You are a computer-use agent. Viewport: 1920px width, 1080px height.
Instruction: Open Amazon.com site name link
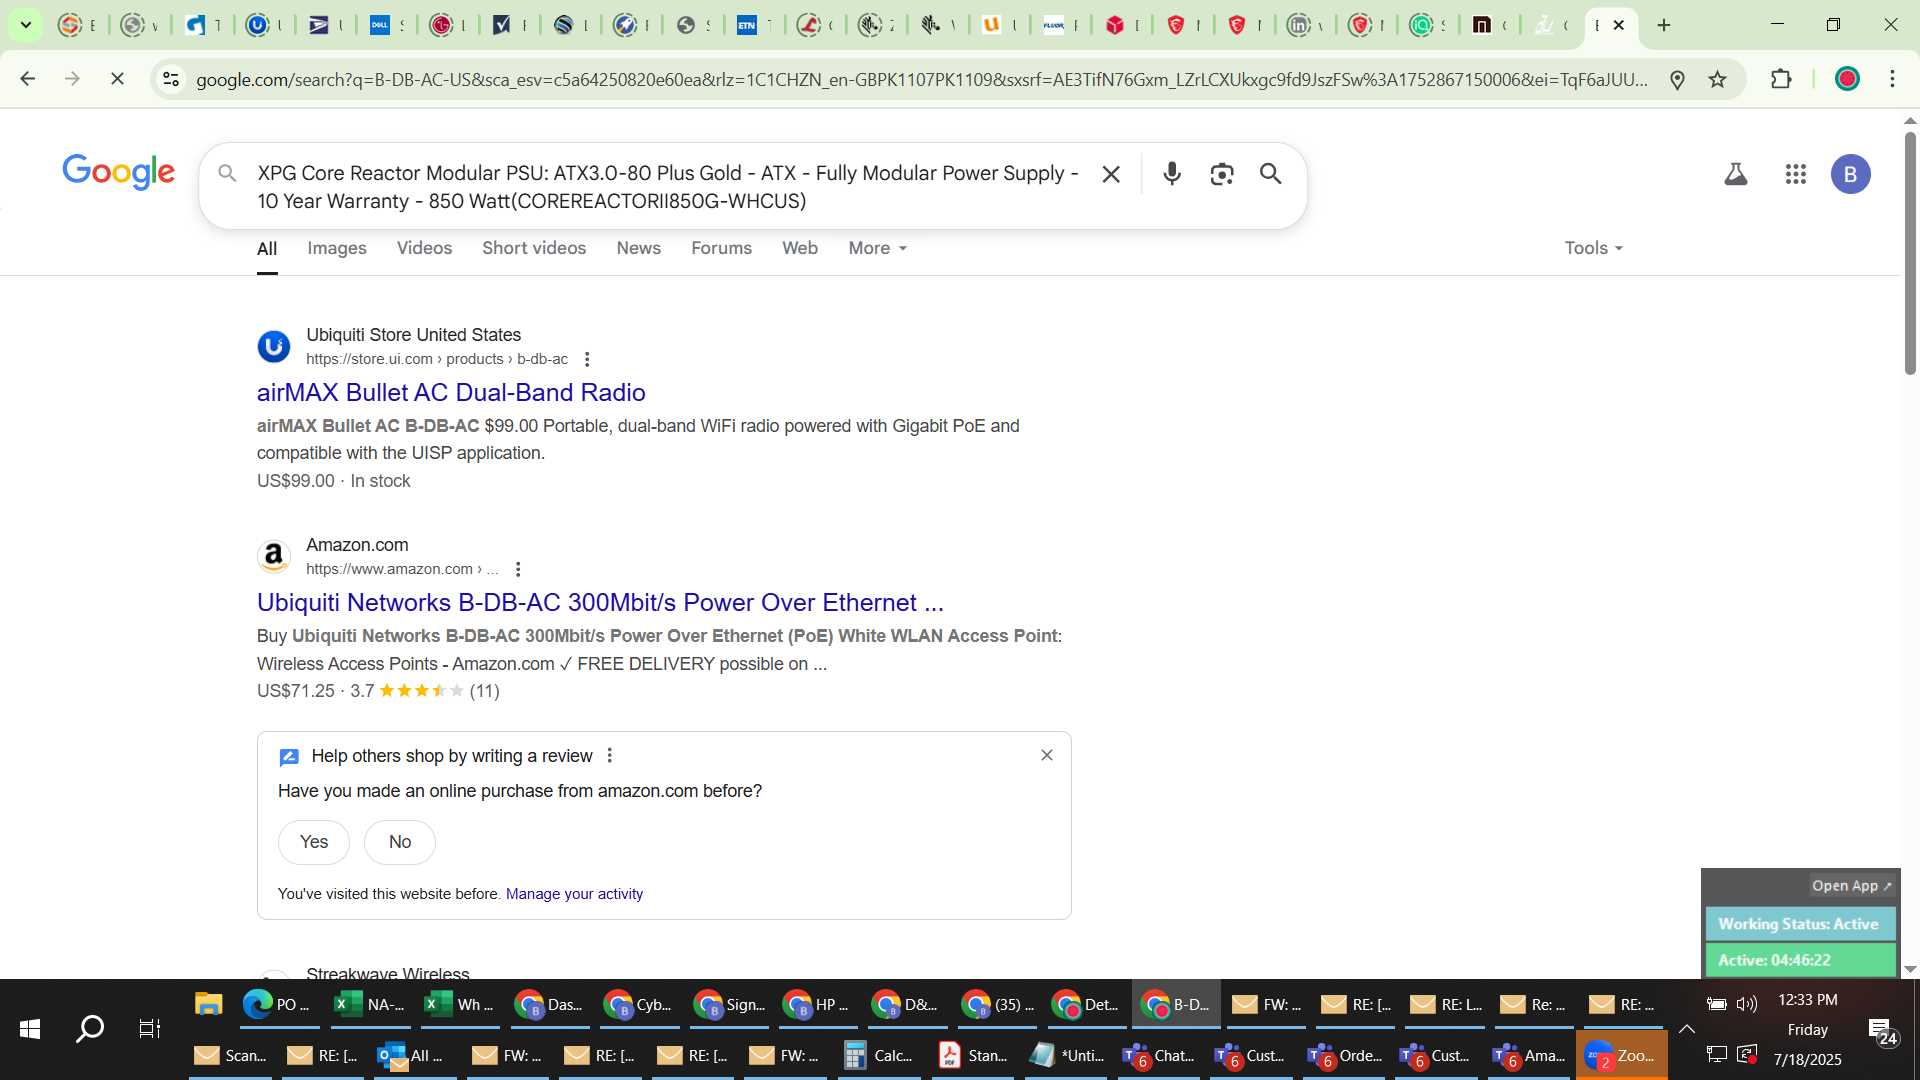[357, 545]
